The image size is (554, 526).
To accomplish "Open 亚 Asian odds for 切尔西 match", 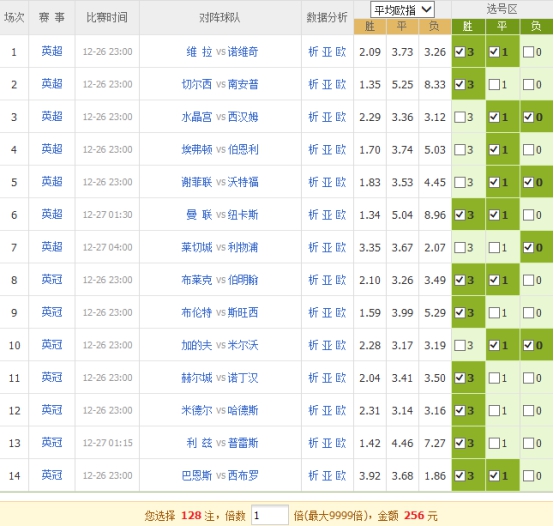I will point(327,84).
